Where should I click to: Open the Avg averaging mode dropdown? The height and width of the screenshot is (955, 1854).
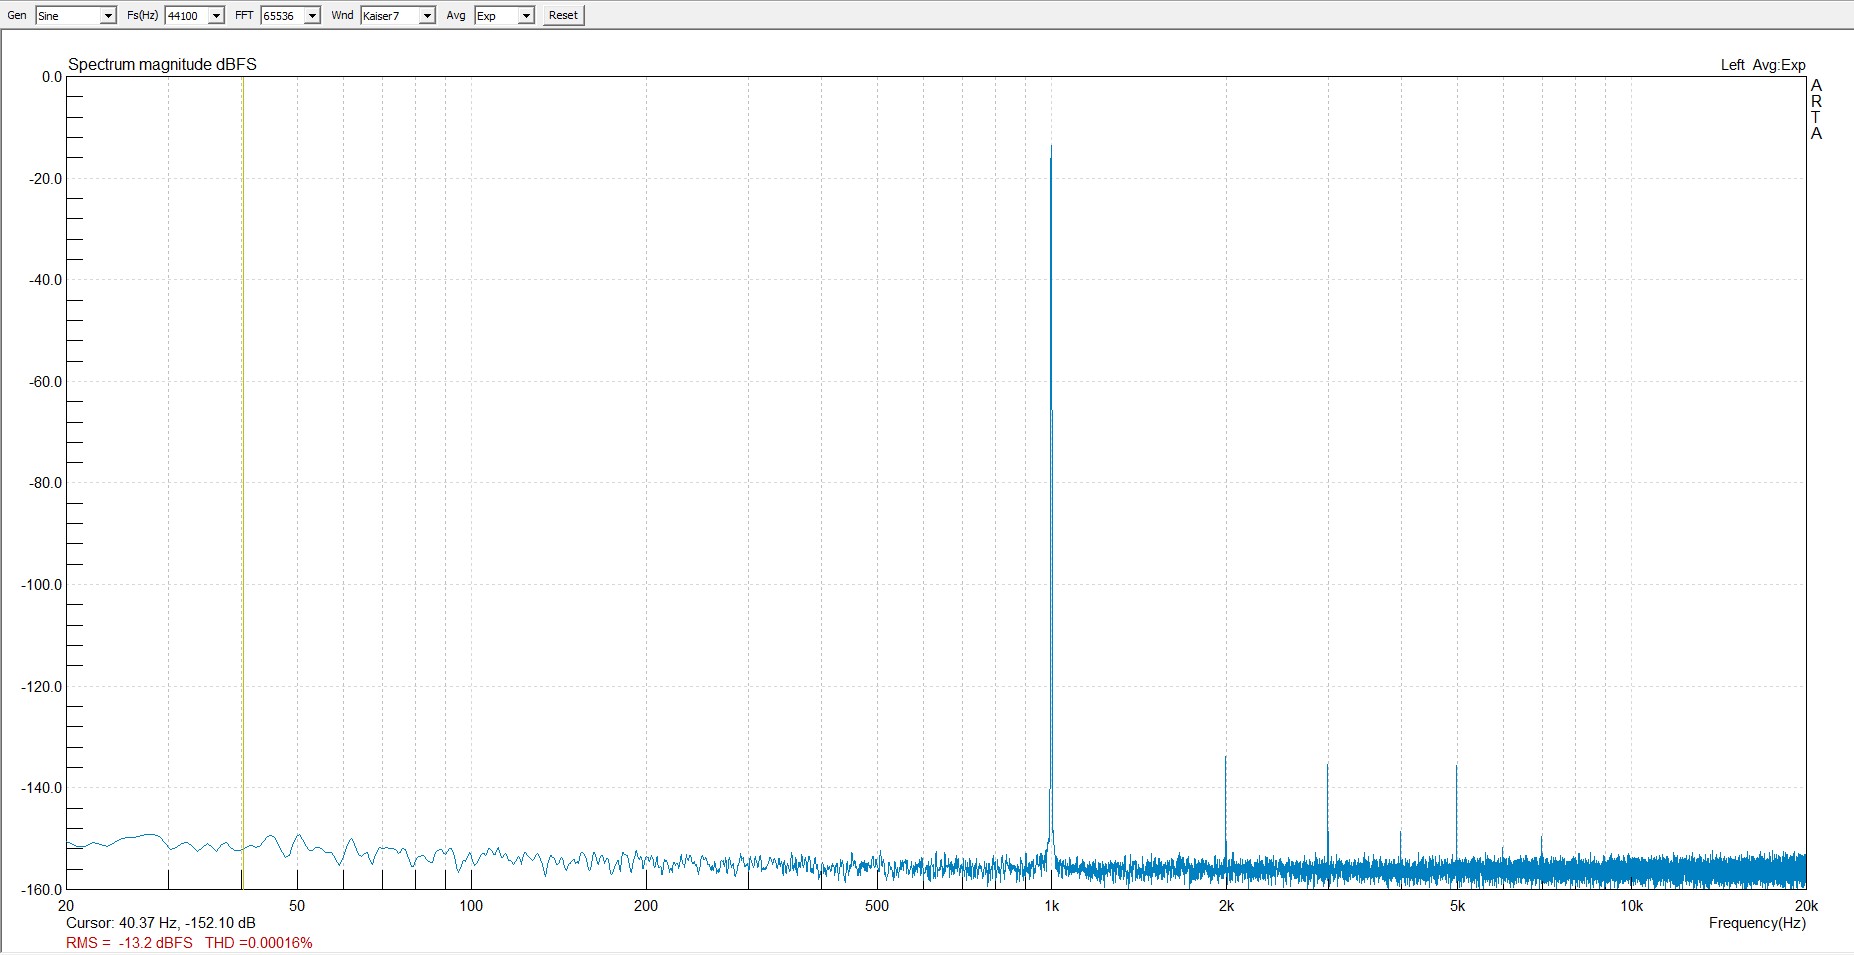click(x=504, y=16)
